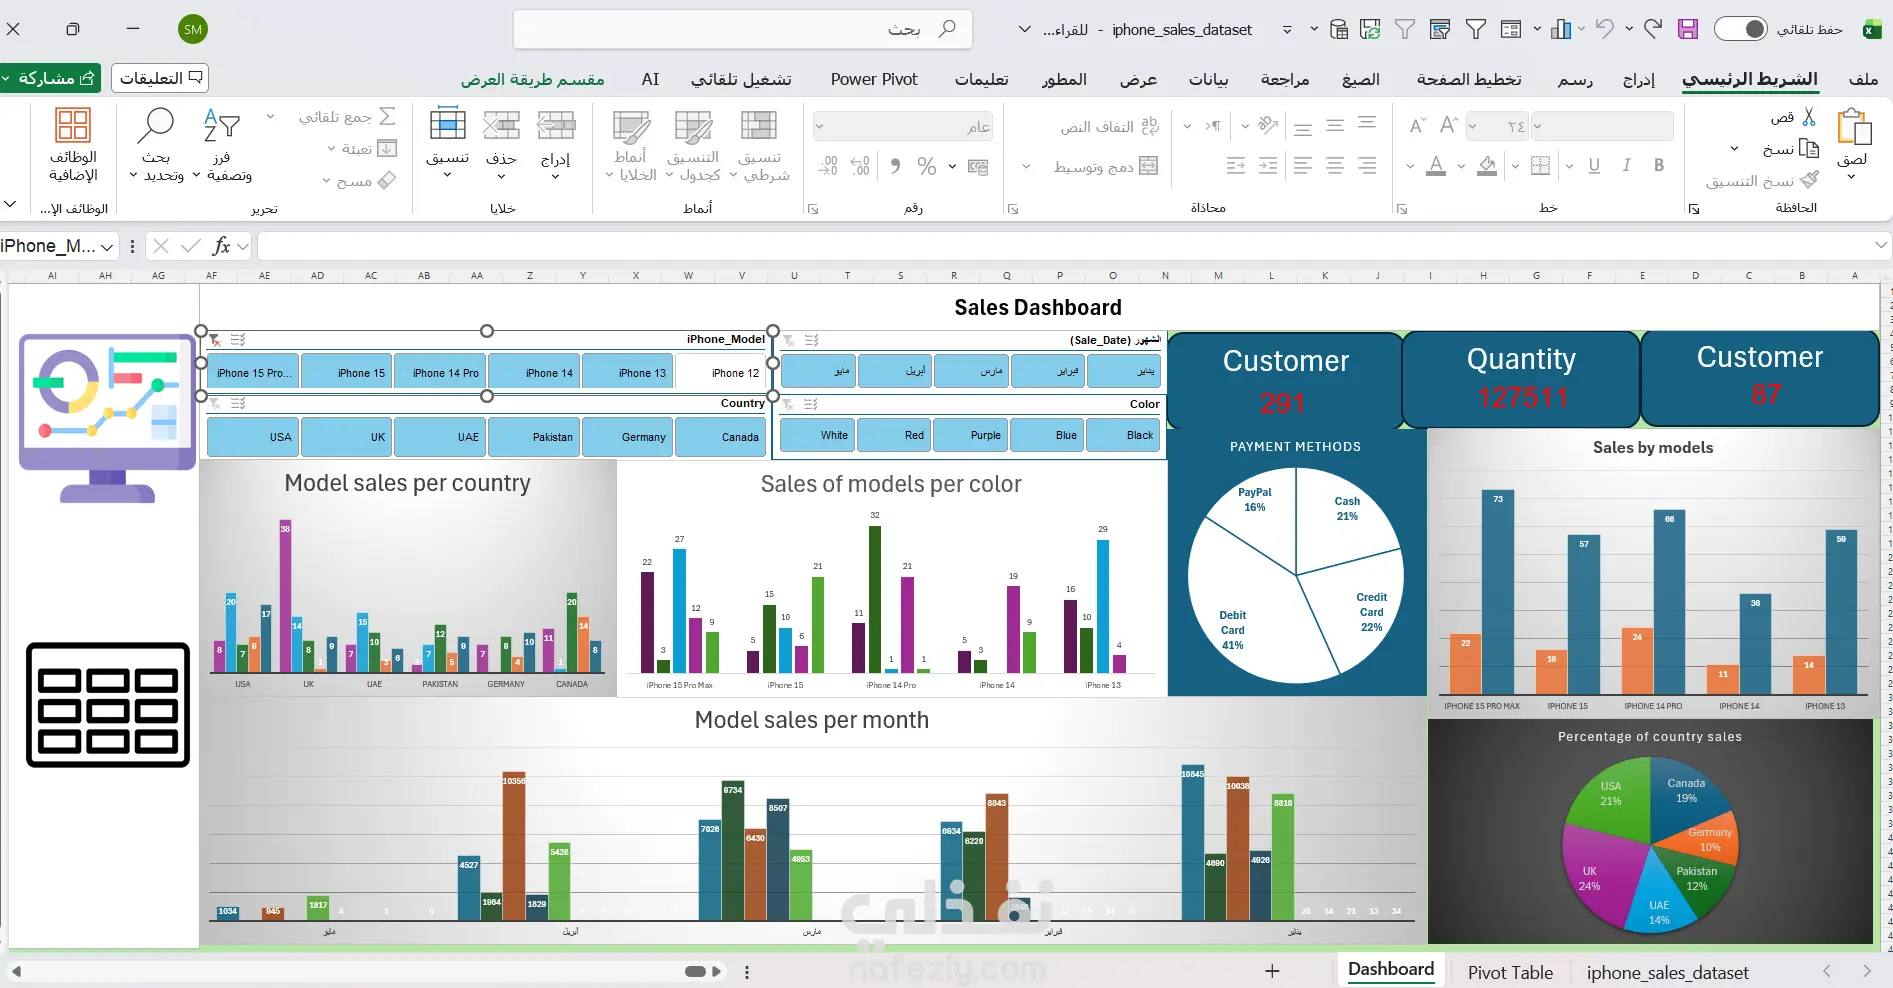The height and width of the screenshot is (988, 1893).
Task: Select iPhone 14 Pro in the model slicer
Action: coord(440,372)
